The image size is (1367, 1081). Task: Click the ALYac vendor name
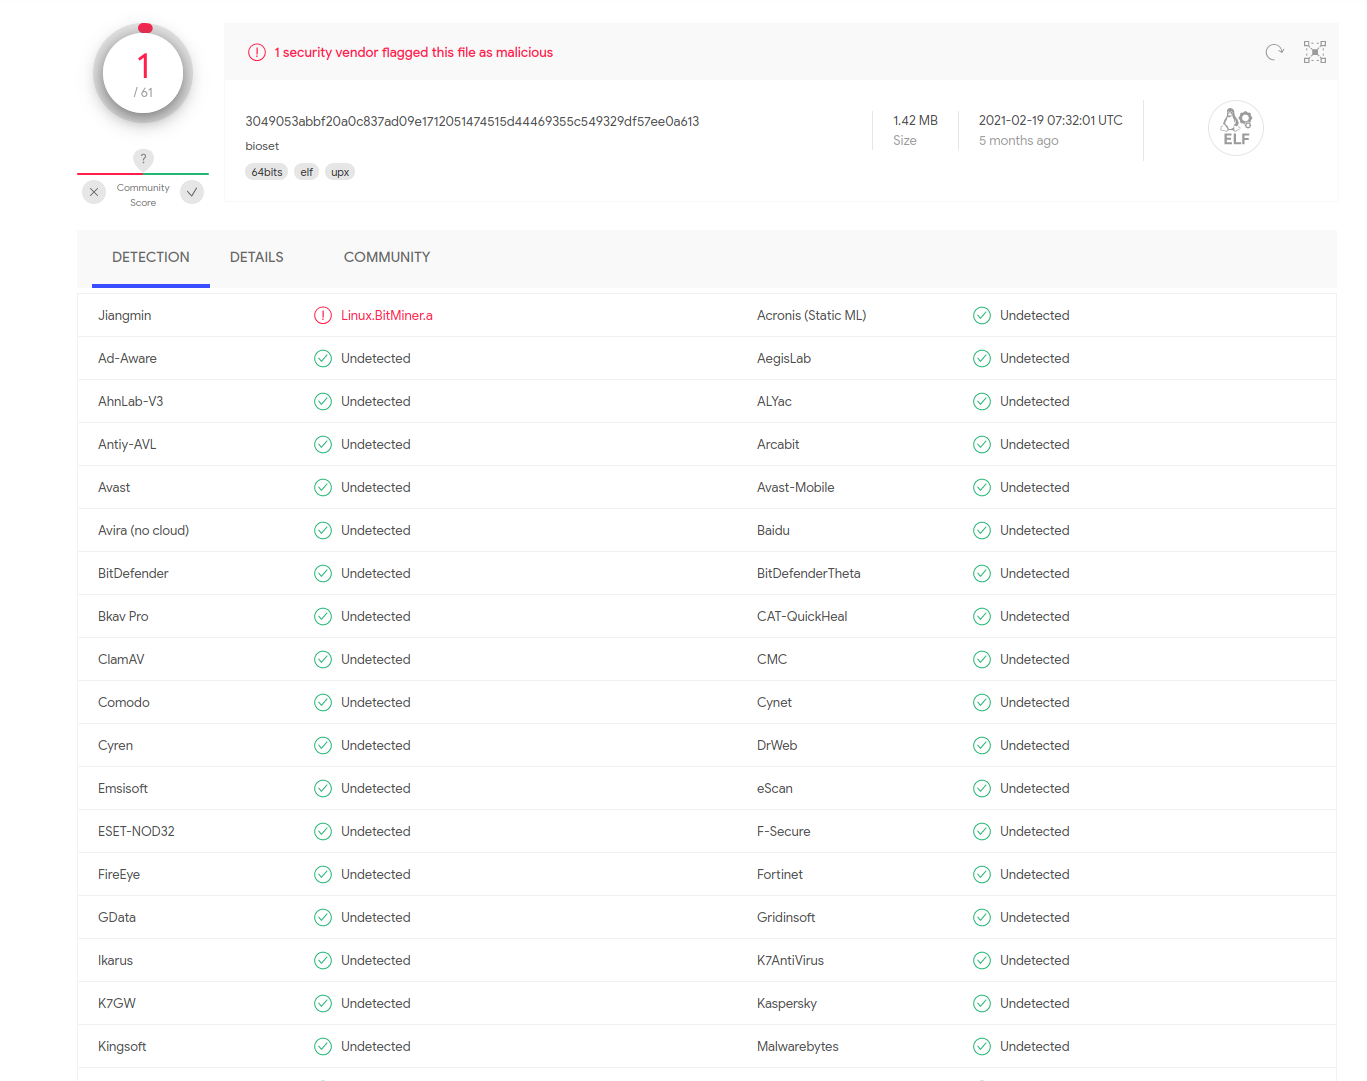775,401
